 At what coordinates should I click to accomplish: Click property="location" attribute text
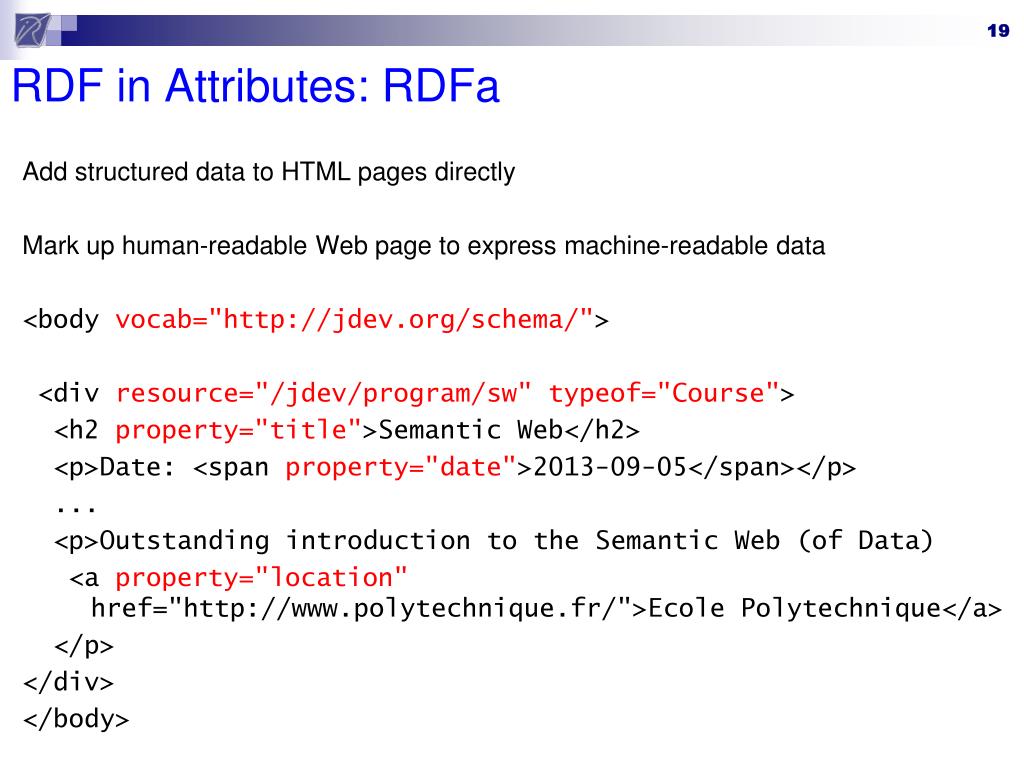pyautogui.click(x=261, y=578)
